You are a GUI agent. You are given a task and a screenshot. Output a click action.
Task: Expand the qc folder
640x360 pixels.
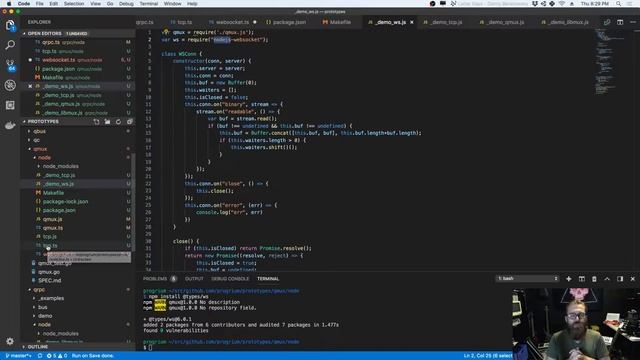[37, 140]
